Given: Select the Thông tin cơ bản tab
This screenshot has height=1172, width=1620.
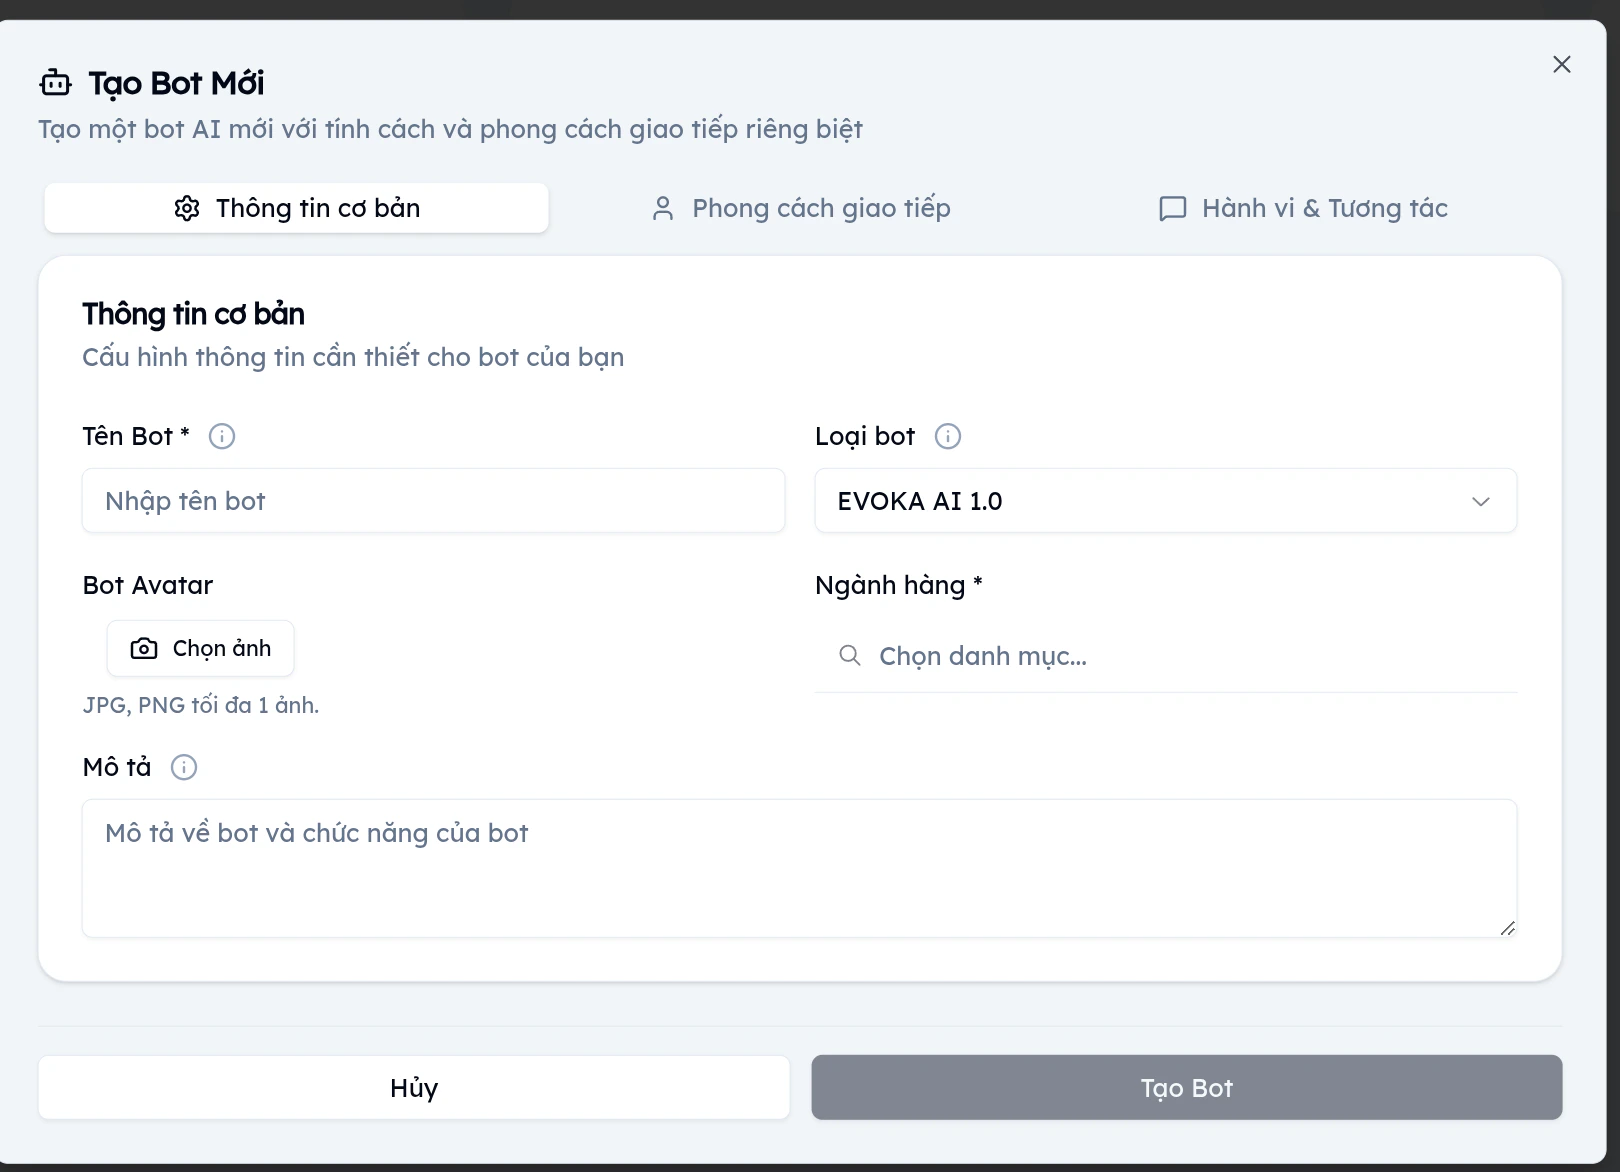Looking at the screenshot, I should 296,208.
